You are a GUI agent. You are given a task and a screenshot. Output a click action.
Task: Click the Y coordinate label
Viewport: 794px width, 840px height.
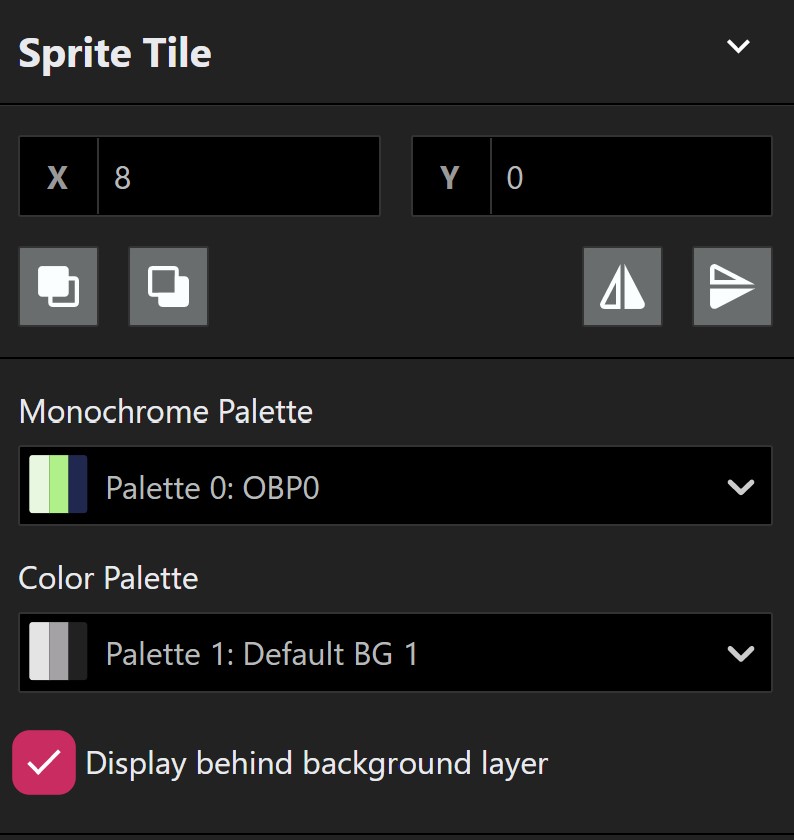coord(450,177)
